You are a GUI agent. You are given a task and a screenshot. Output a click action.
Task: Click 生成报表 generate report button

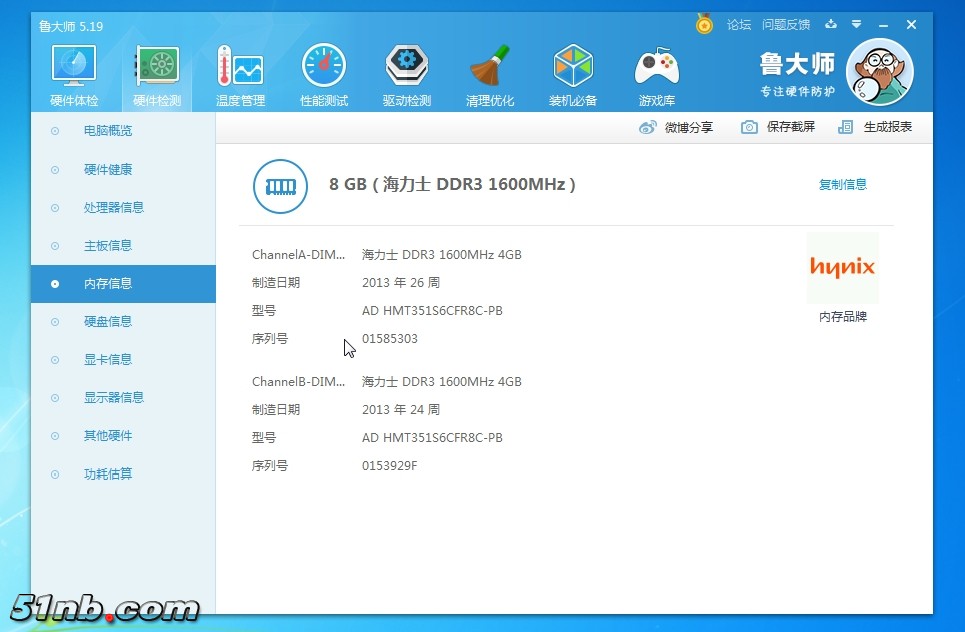(x=875, y=127)
